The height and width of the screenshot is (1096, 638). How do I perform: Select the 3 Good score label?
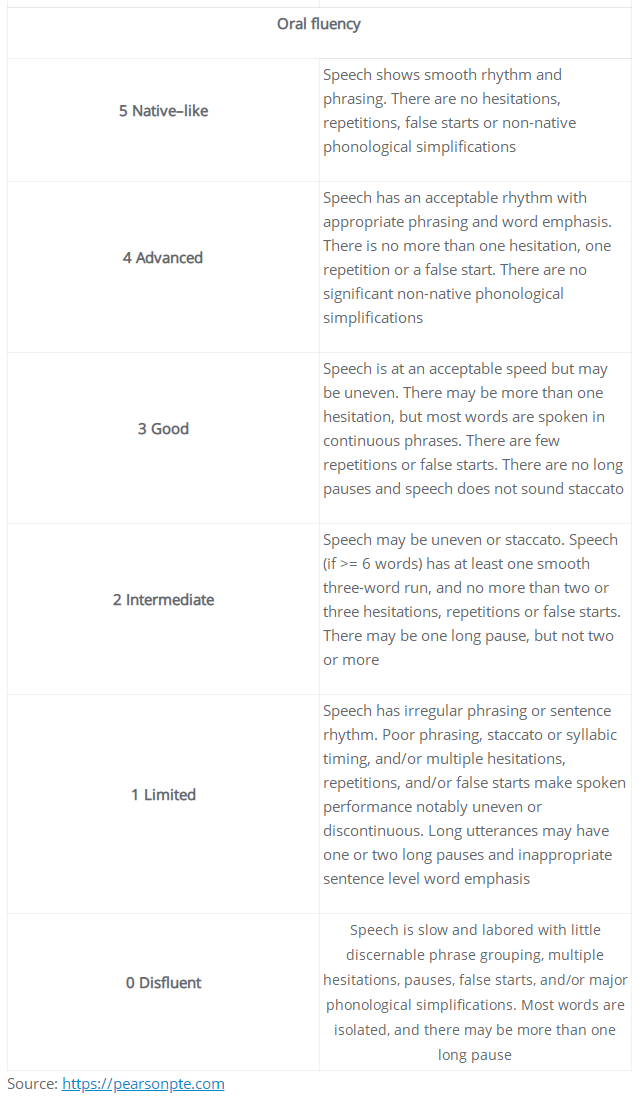163,428
